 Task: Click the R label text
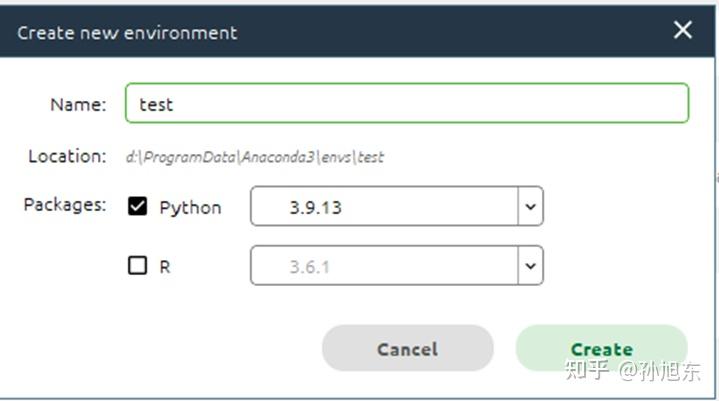tap(165, 267)
